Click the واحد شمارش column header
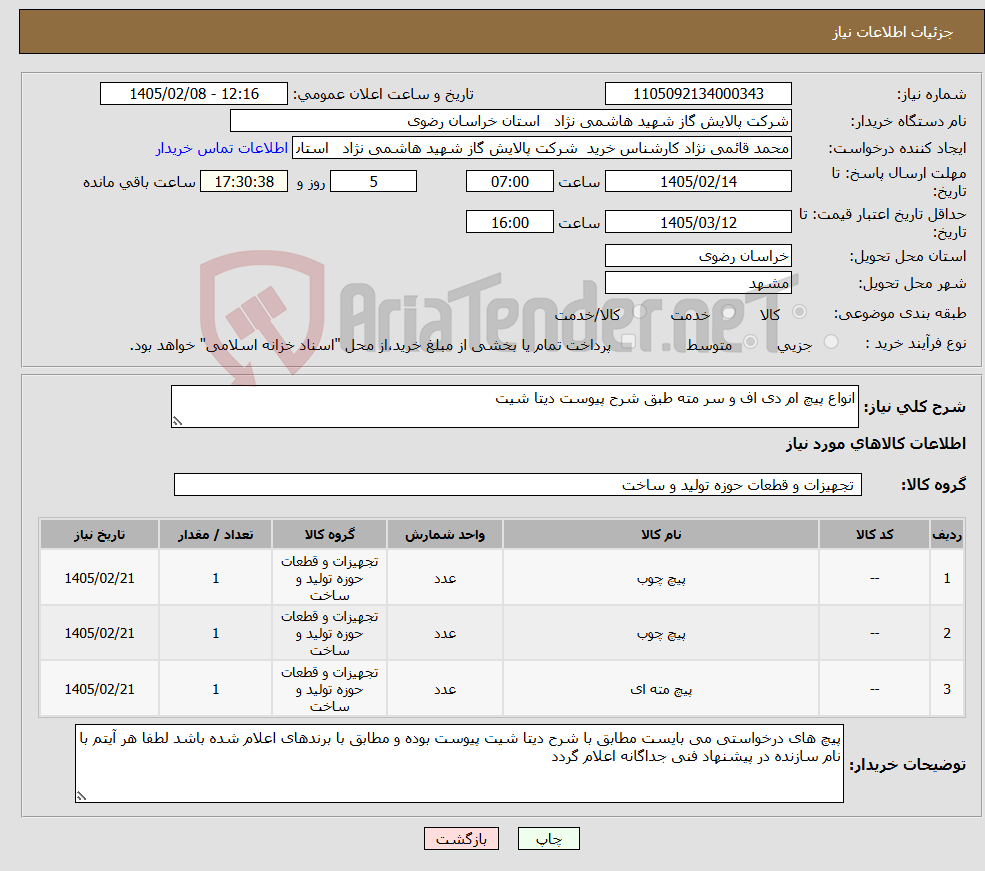 tap(445, 534)
